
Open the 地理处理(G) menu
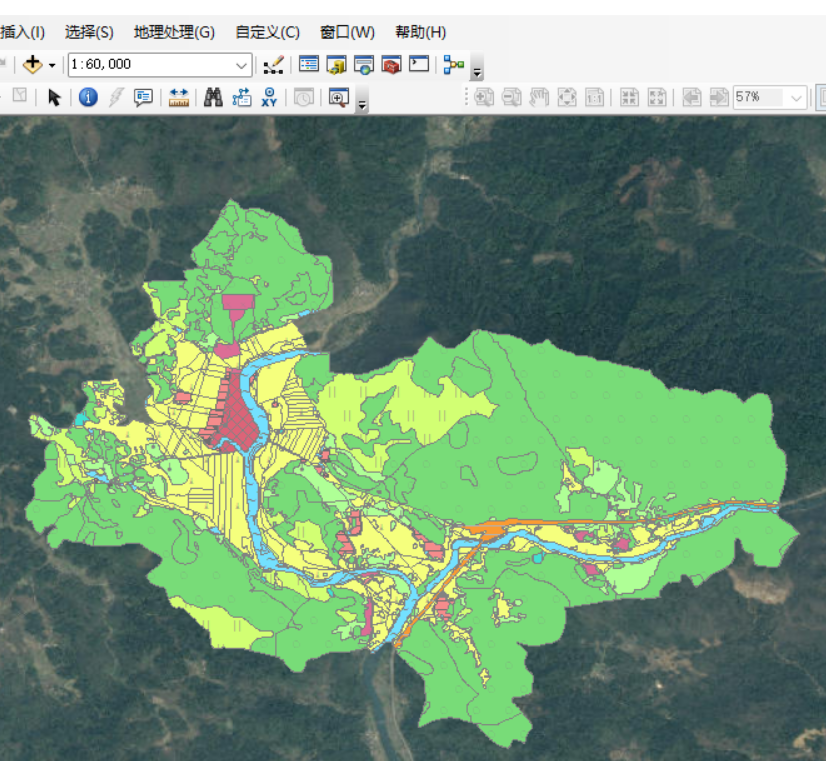(174, 32)
